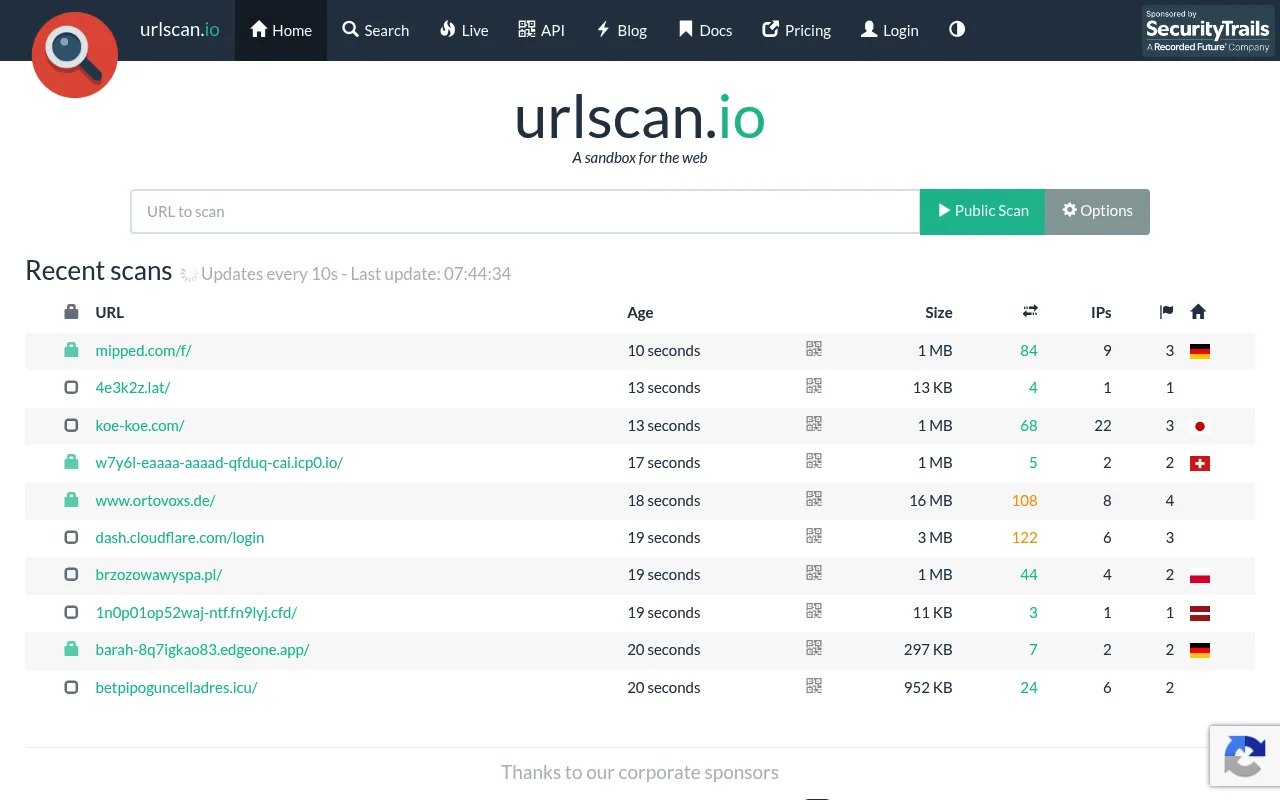Screen dimensions: 1280x800
Task: Open the barah-8q7igkao83.edgeone.app/ scan
Action: [202, 649]
